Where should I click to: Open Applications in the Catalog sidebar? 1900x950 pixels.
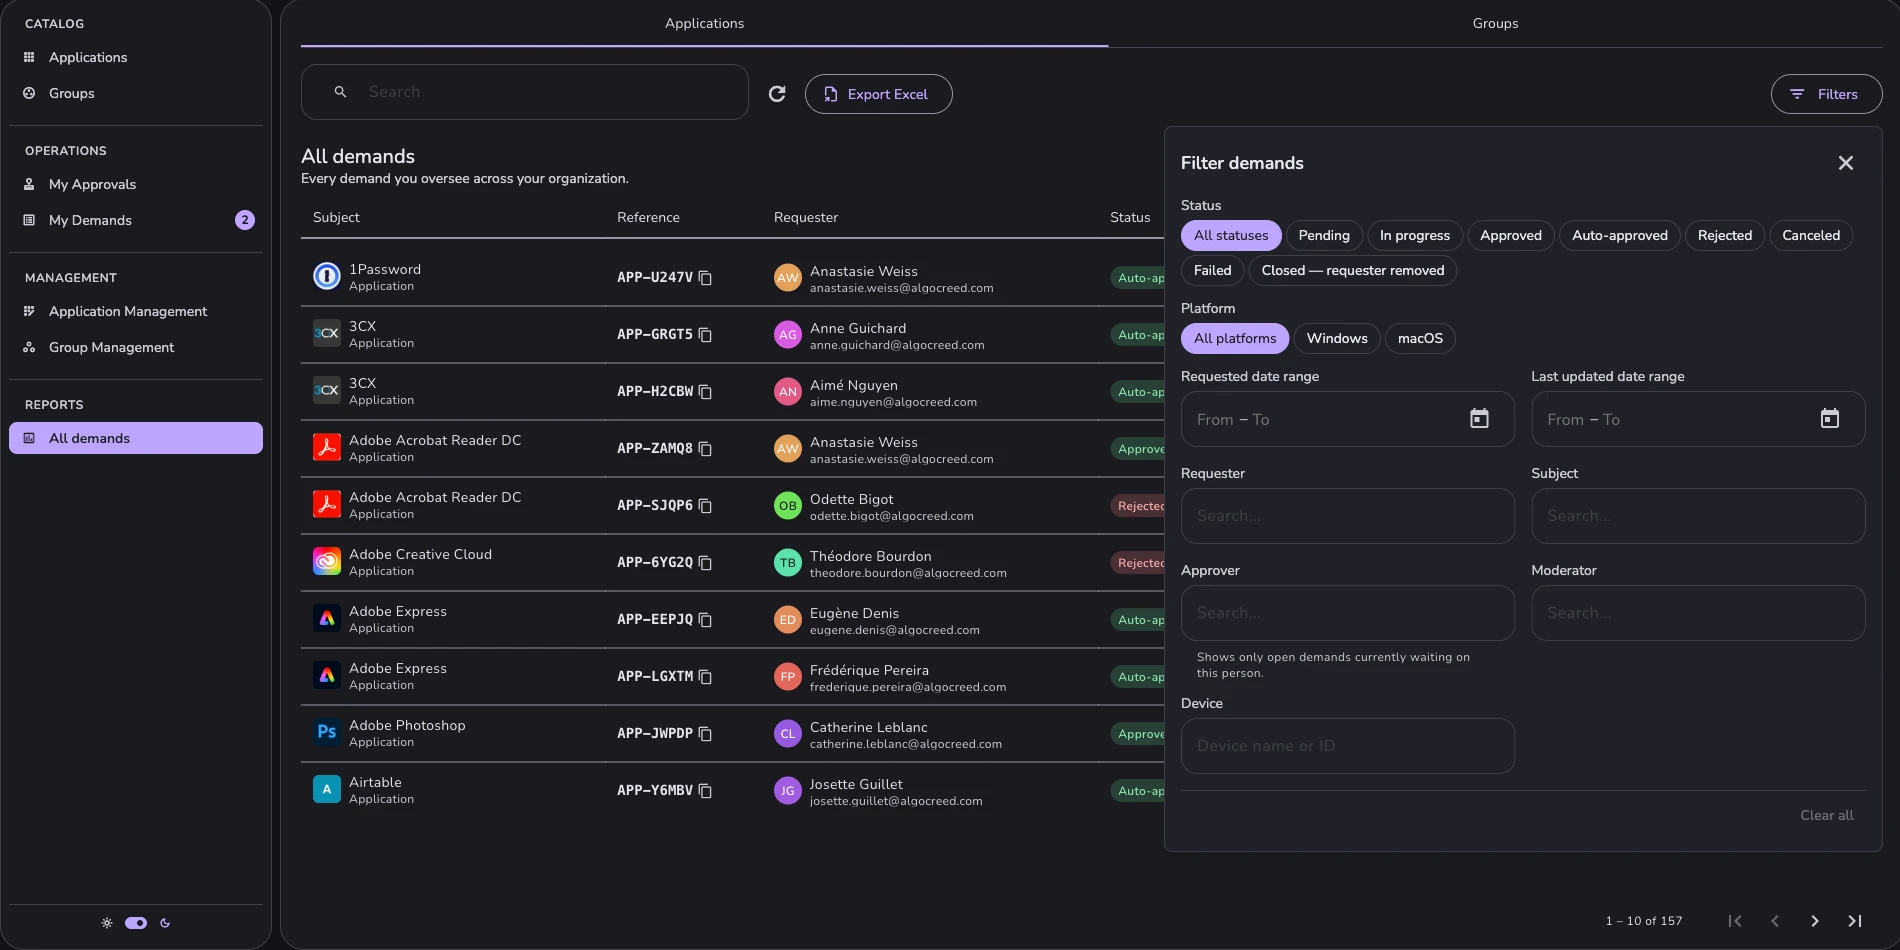[136, 58]
